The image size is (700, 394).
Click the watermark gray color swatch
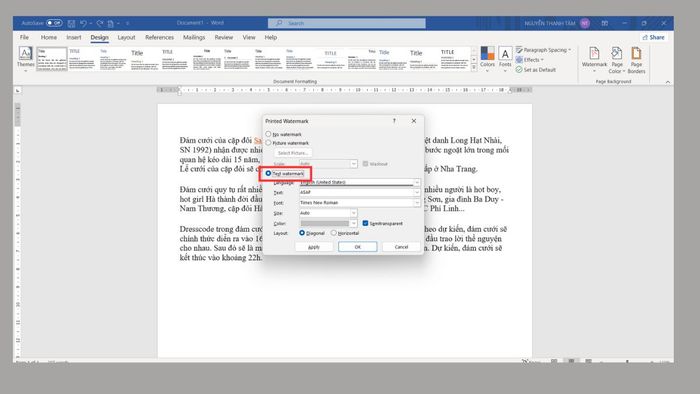tap(325, 223)
